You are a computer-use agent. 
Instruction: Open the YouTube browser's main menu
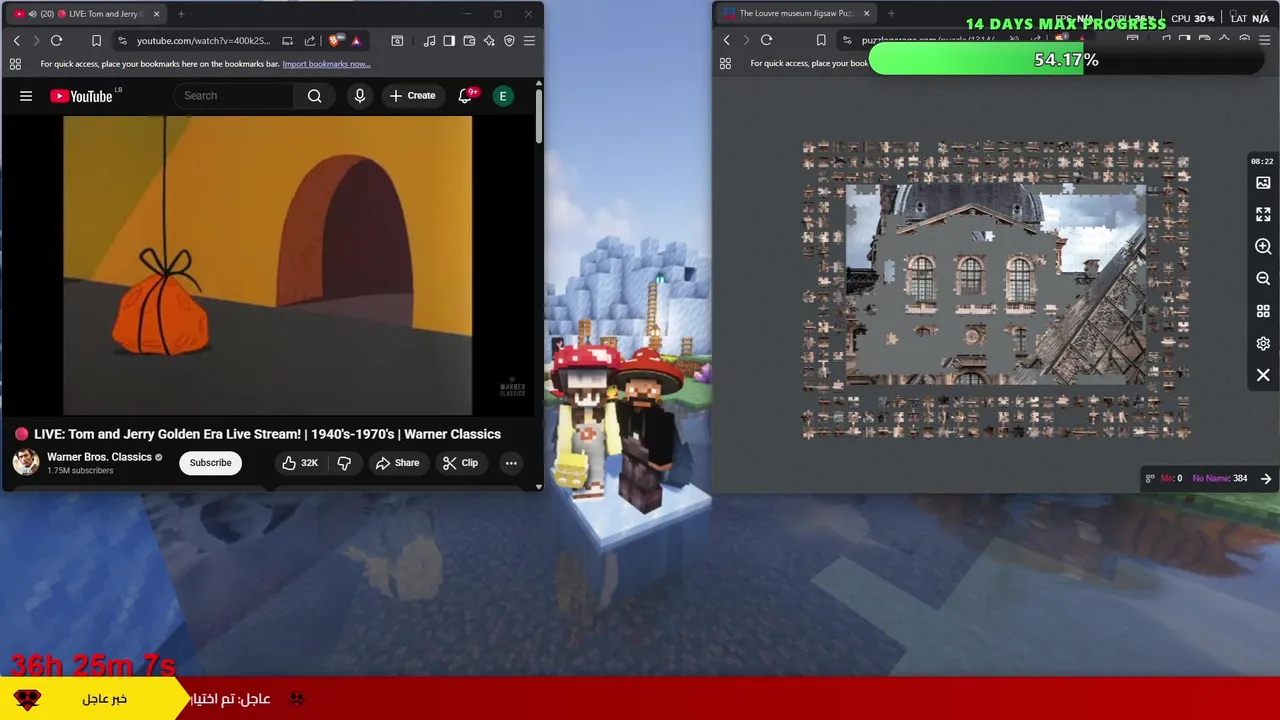point(529,41)
